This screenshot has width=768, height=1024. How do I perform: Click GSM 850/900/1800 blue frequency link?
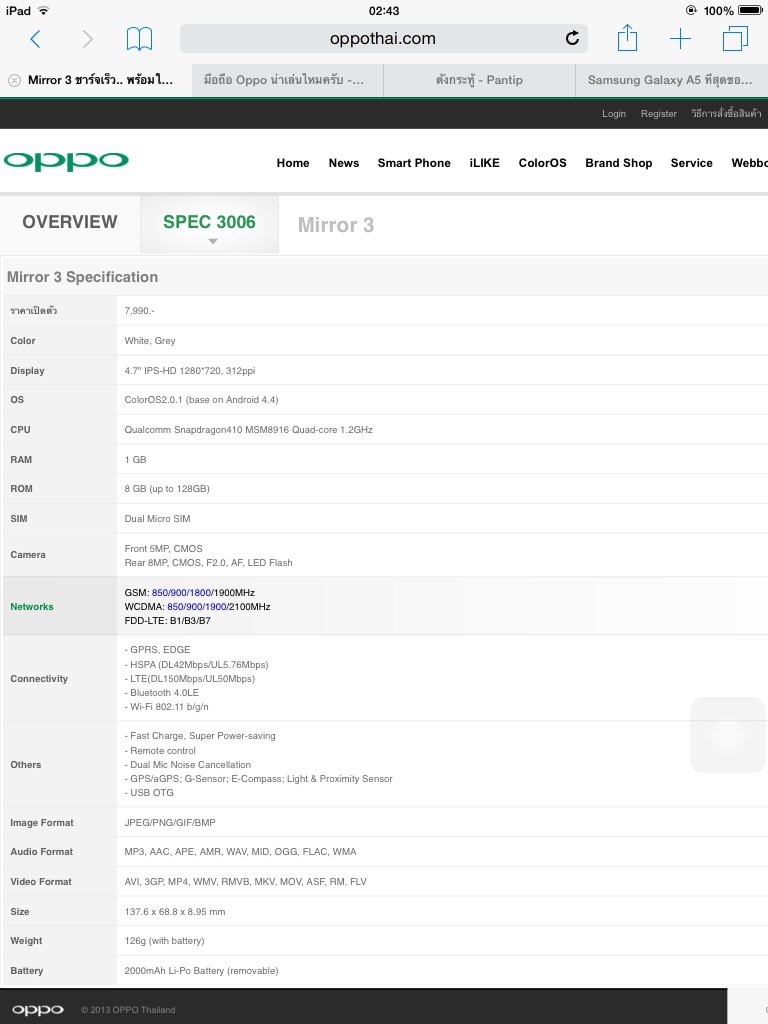(182, 592)
